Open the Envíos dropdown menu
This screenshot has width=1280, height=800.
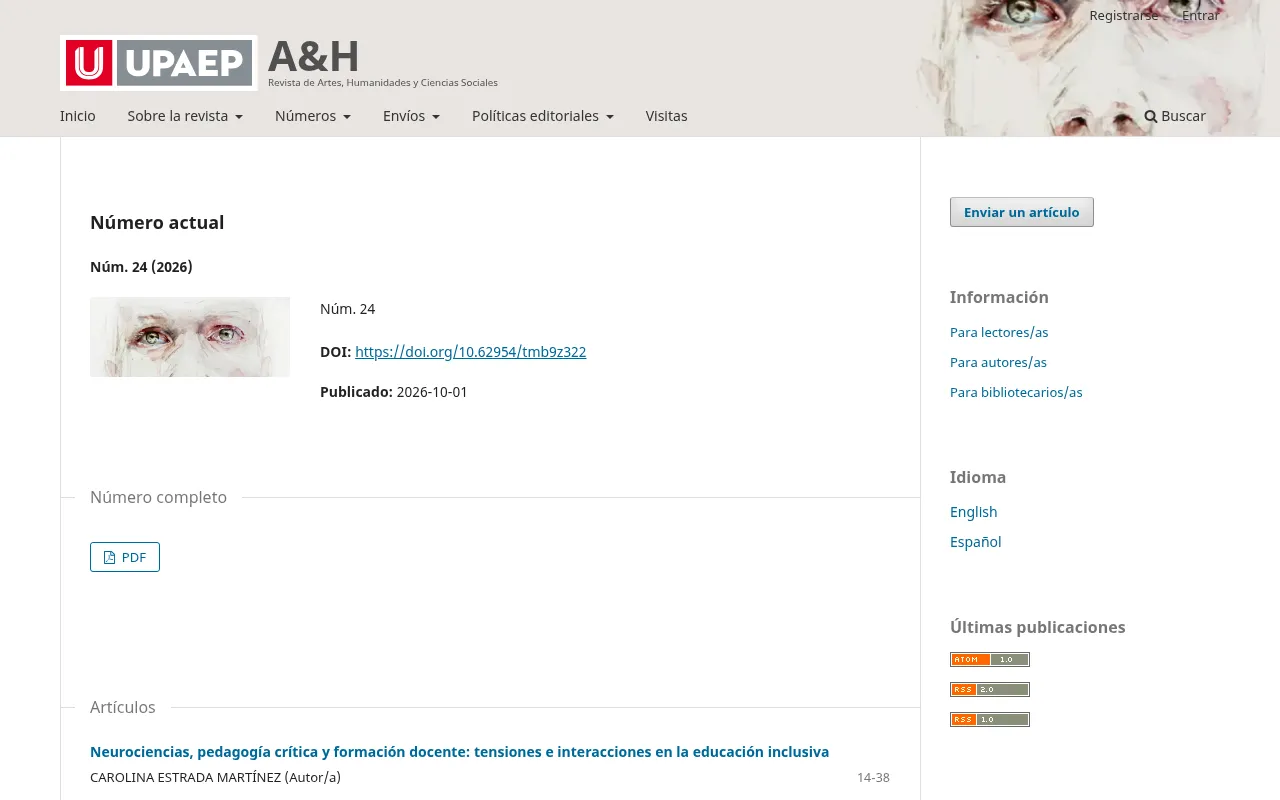(411, 116)
